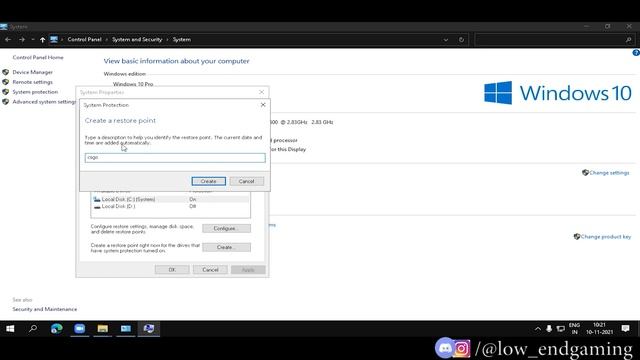Open the Action Center notifications icon
The width and height of the screenshot is (640, 360).
(625, 329)
